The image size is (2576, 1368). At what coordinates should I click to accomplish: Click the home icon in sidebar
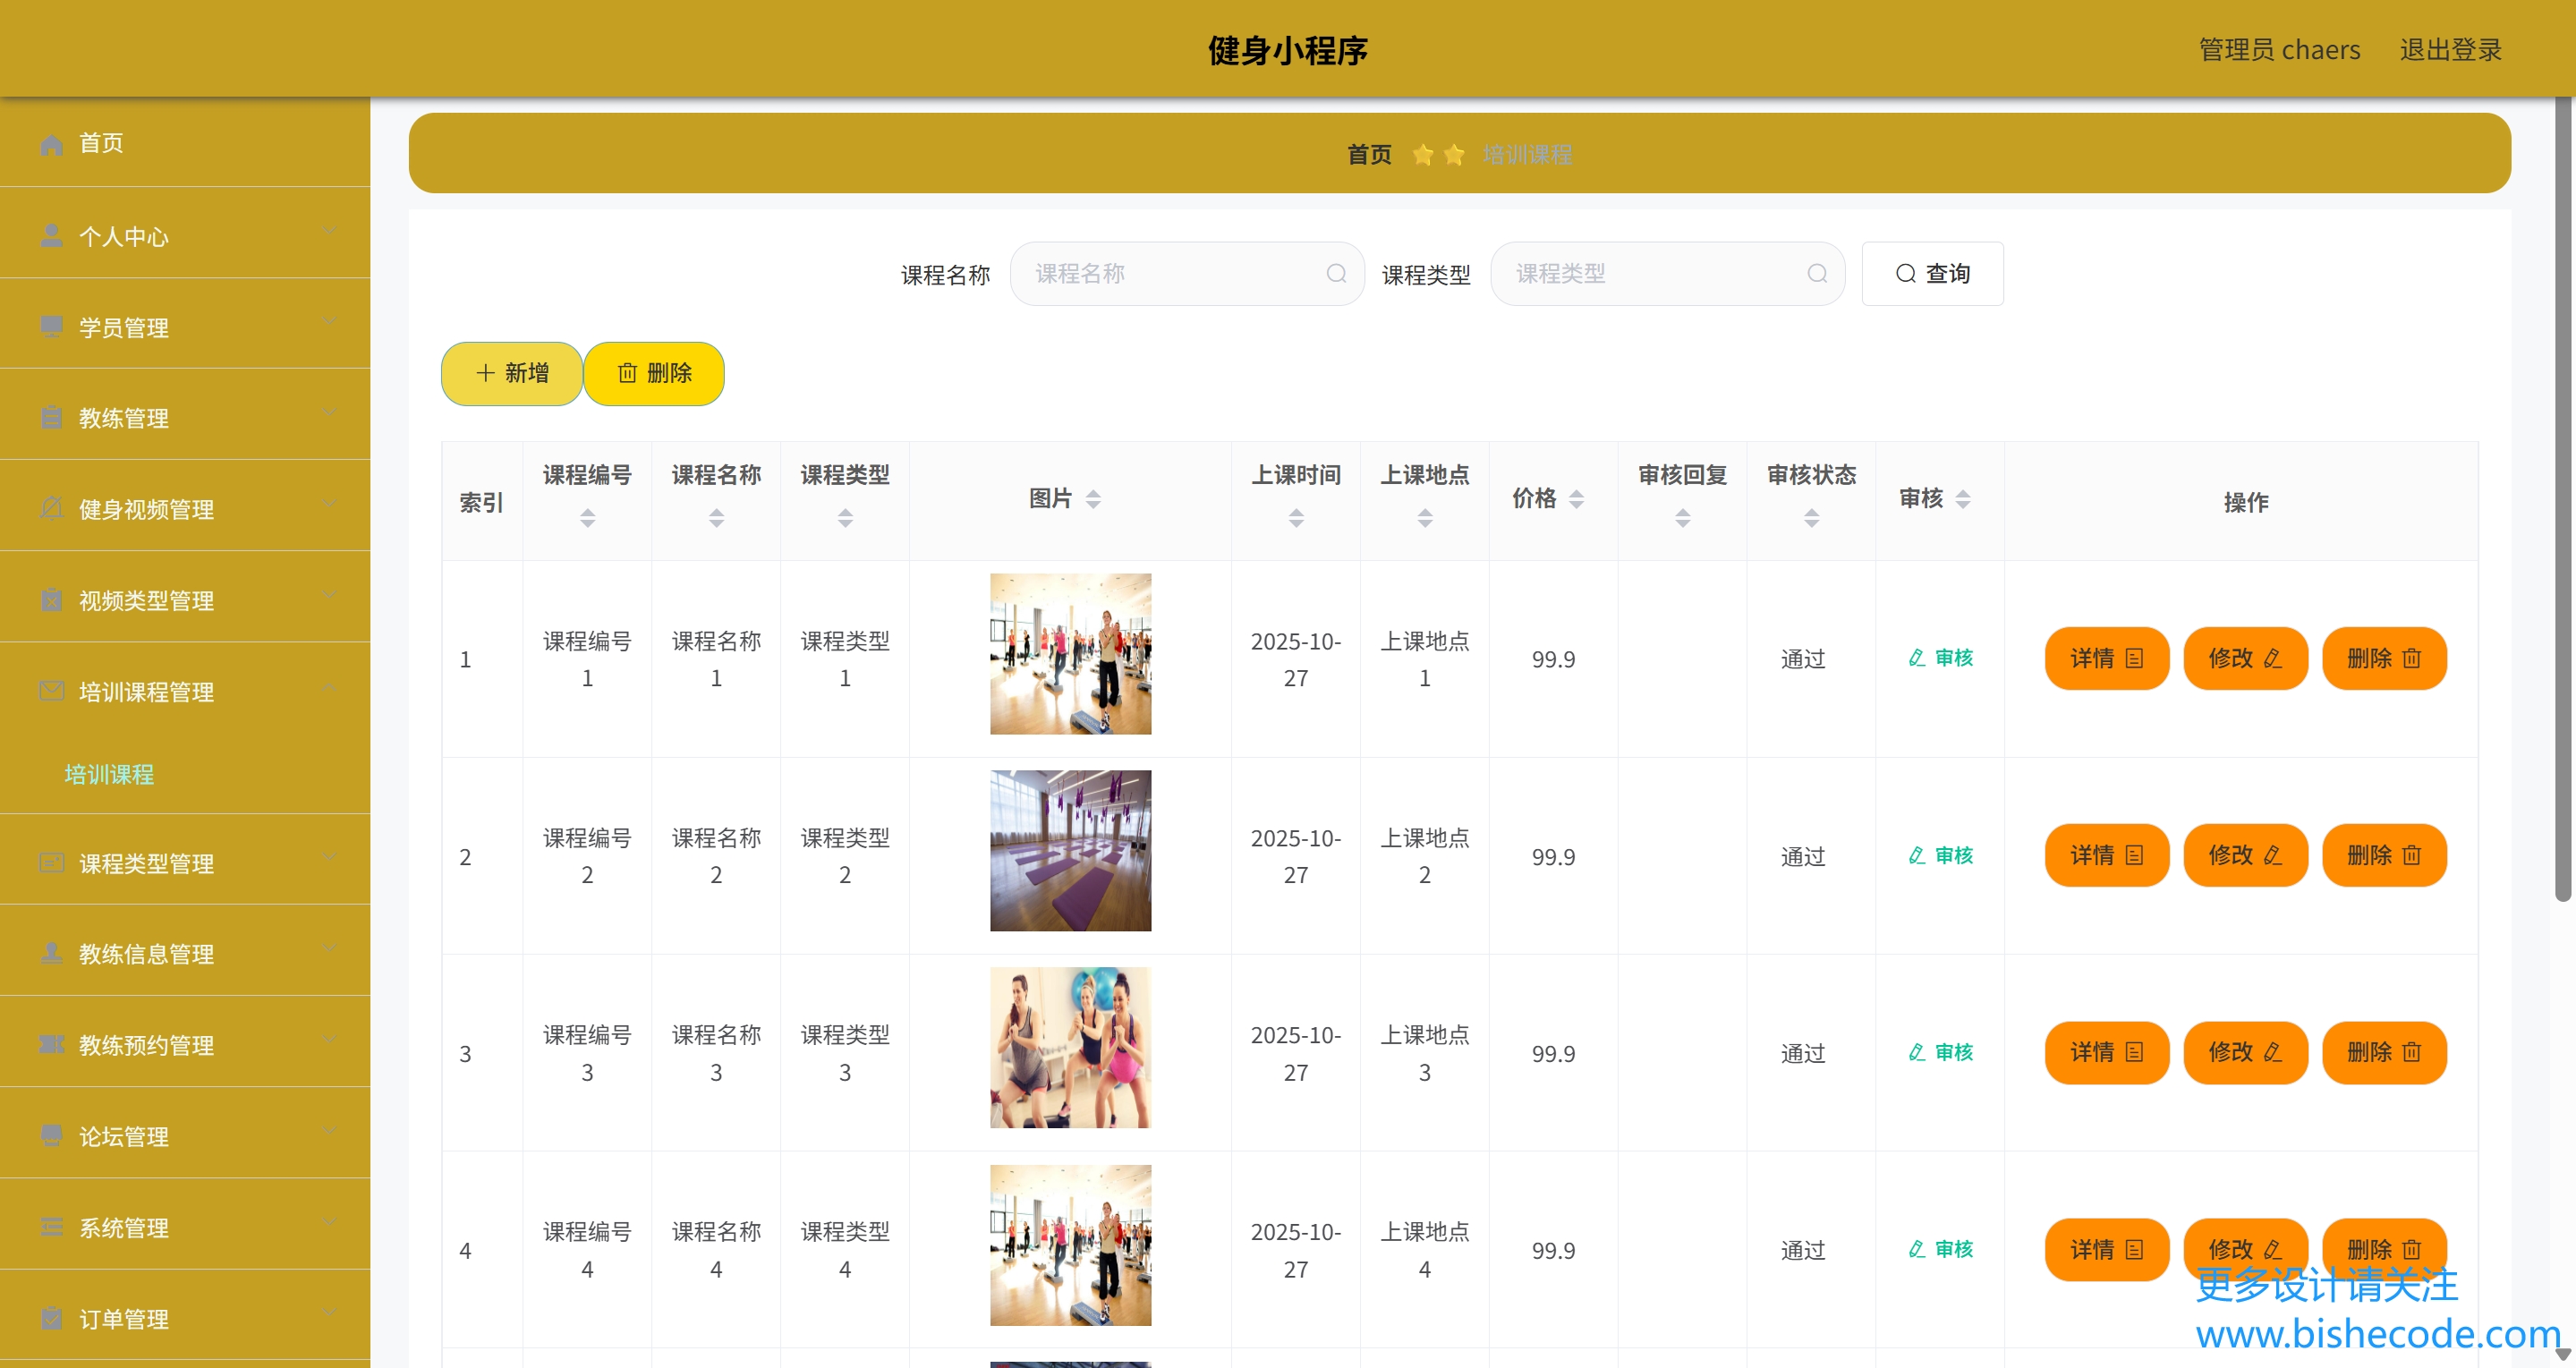[51, 144]
